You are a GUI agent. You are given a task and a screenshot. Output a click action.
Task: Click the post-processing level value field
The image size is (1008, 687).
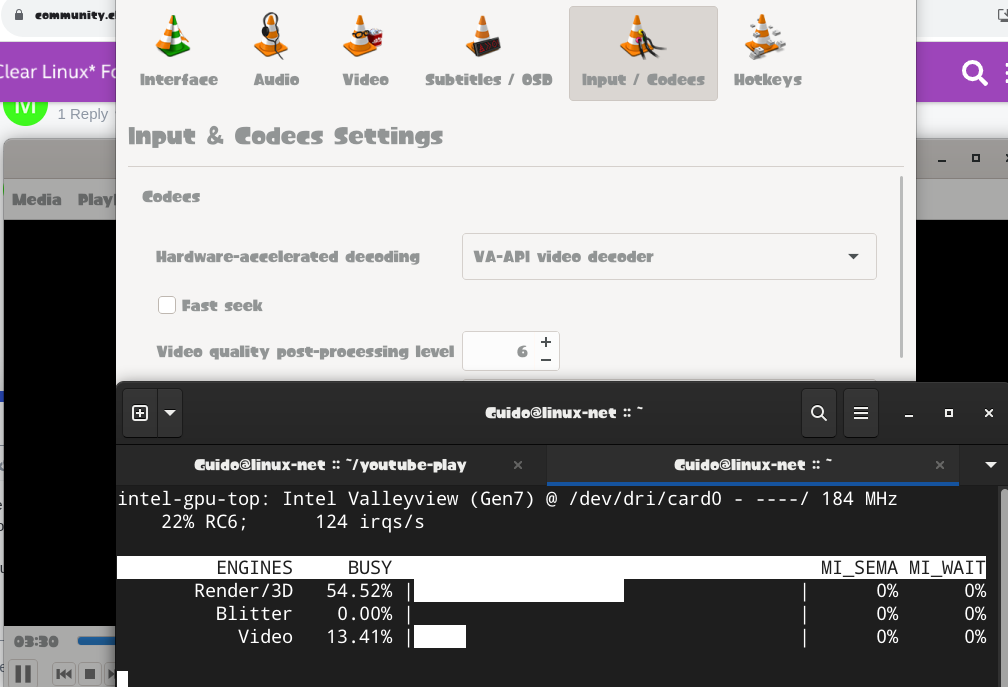tap(501, 351)
